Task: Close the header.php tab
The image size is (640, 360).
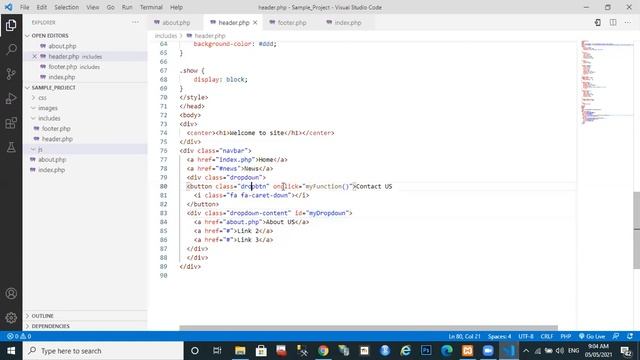Action: (255, 23)
